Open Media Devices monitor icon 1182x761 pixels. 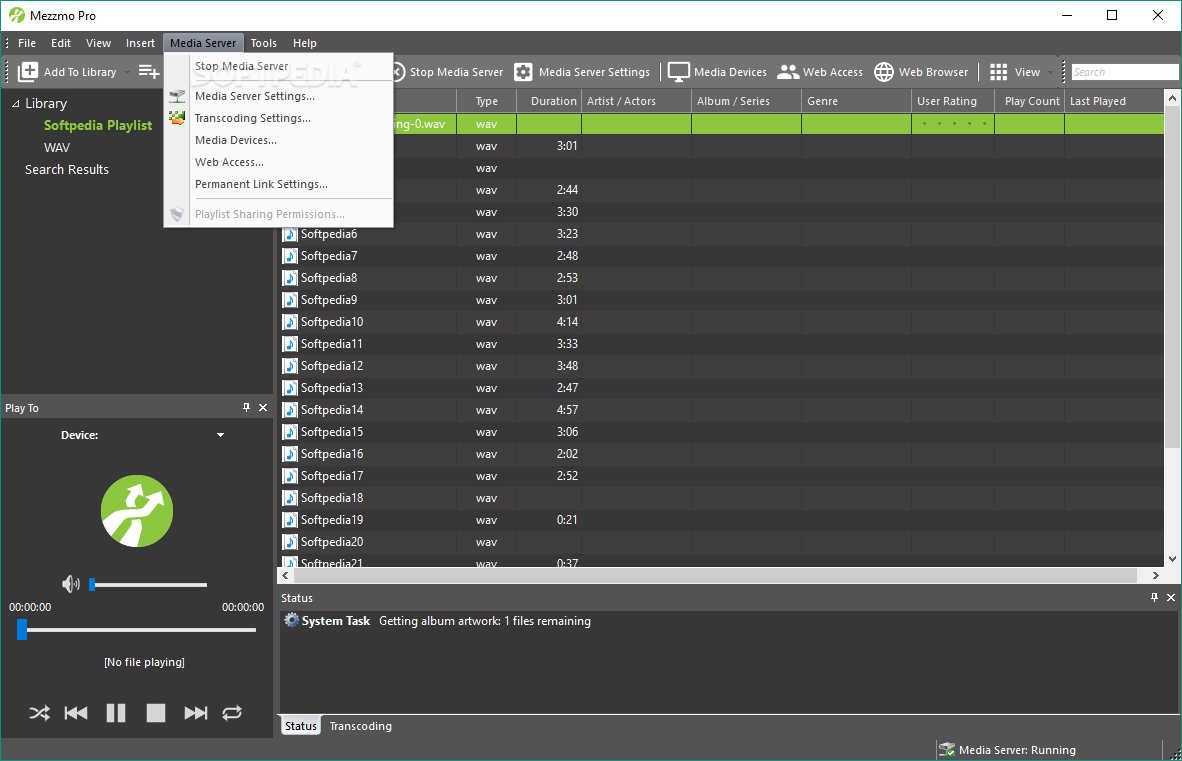[x=678, y=72]
